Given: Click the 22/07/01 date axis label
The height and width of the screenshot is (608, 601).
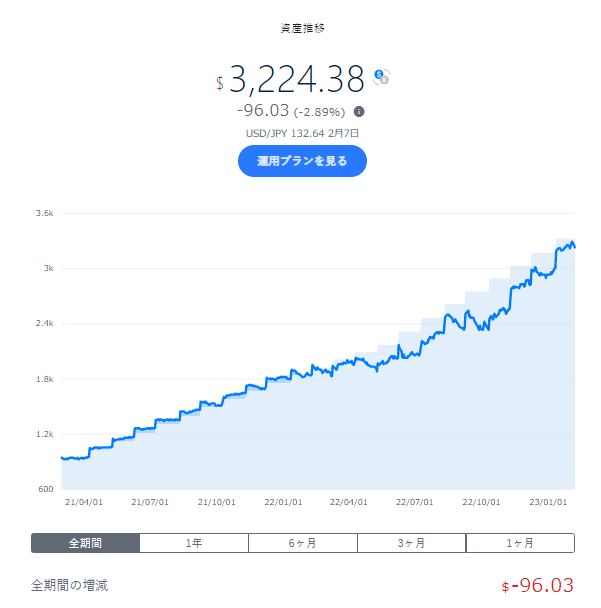Looking at the screenshot, I should pyautogui.click(x=414, y=502).
